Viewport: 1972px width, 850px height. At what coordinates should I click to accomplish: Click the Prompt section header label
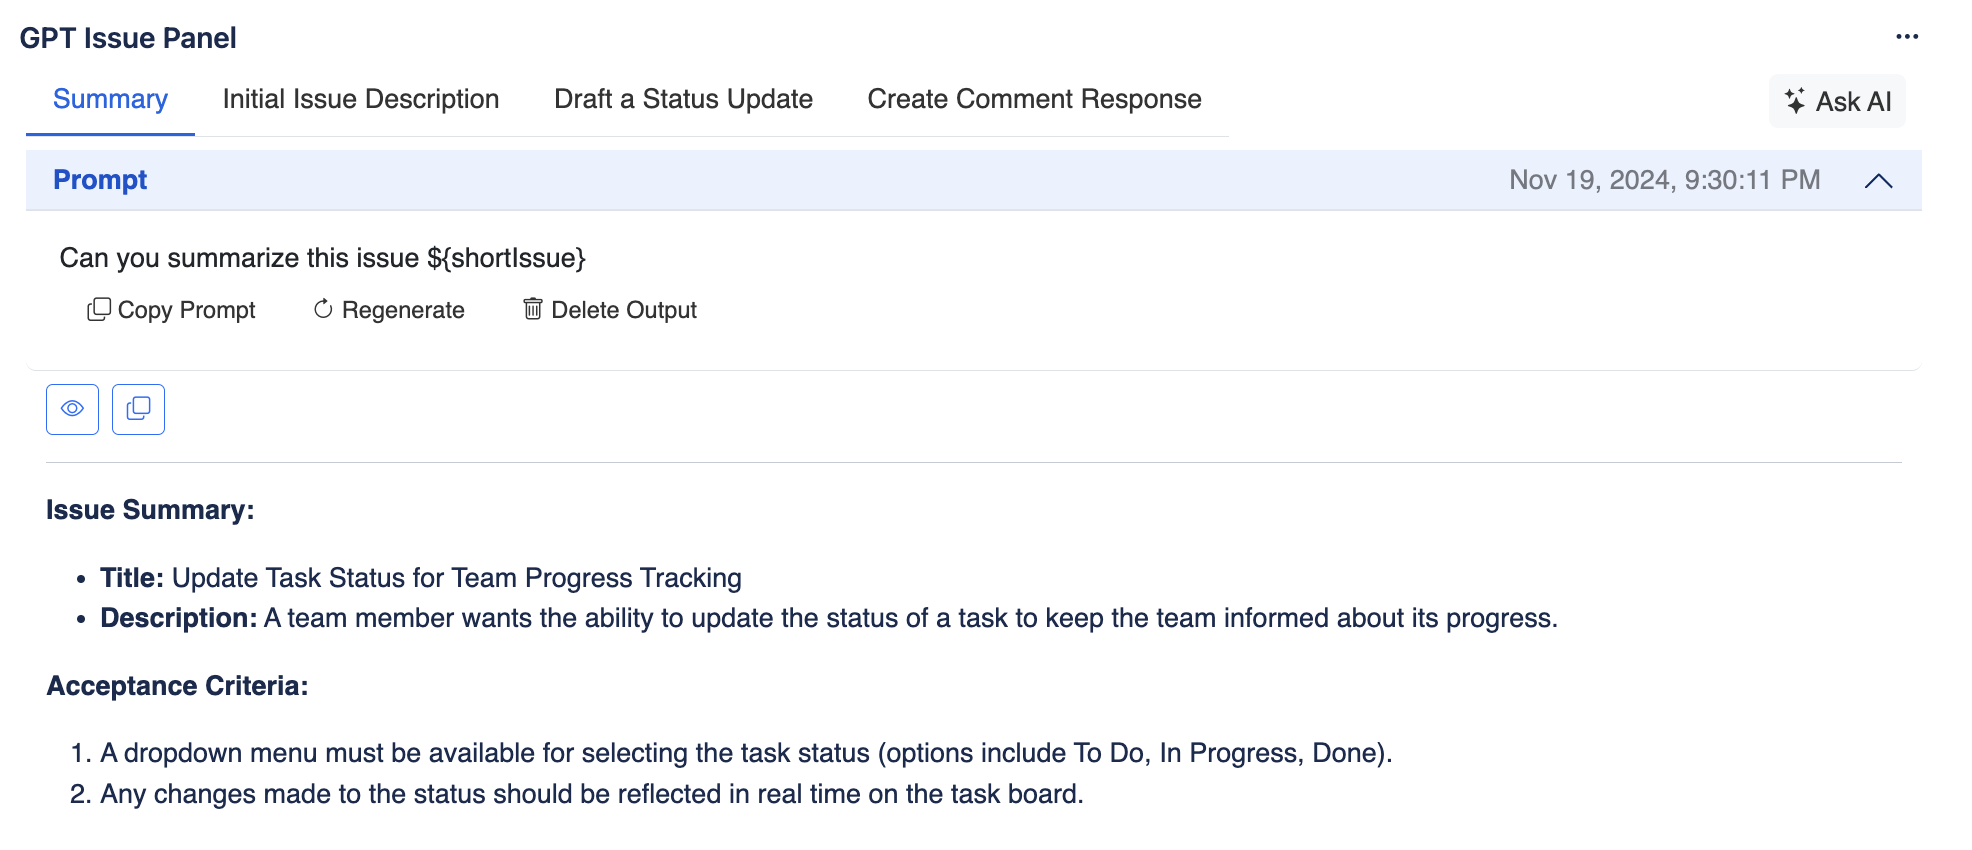coord(100,180)
